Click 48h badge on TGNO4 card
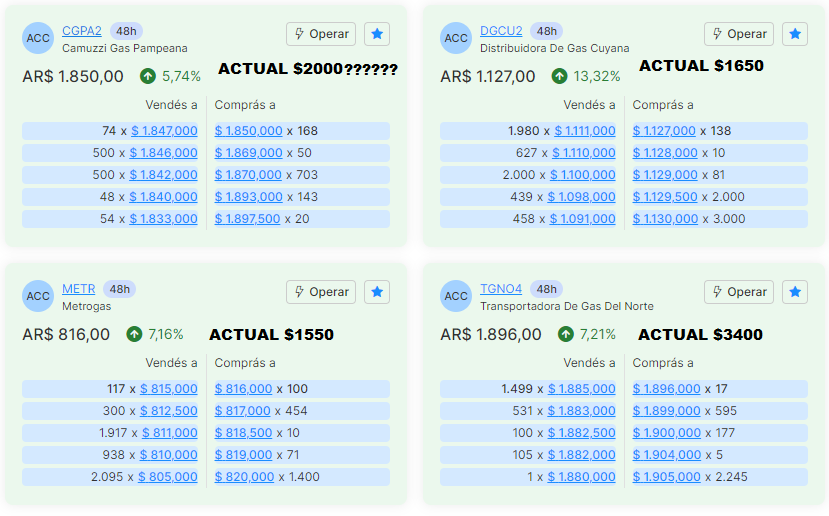 pyautogui.click(x=547, y=289)
